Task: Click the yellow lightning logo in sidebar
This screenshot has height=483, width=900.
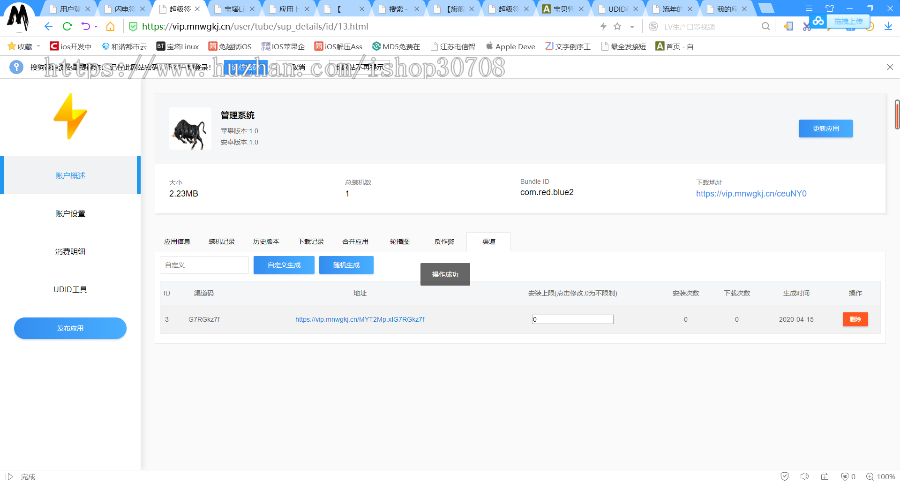Action: pos(70,116)
